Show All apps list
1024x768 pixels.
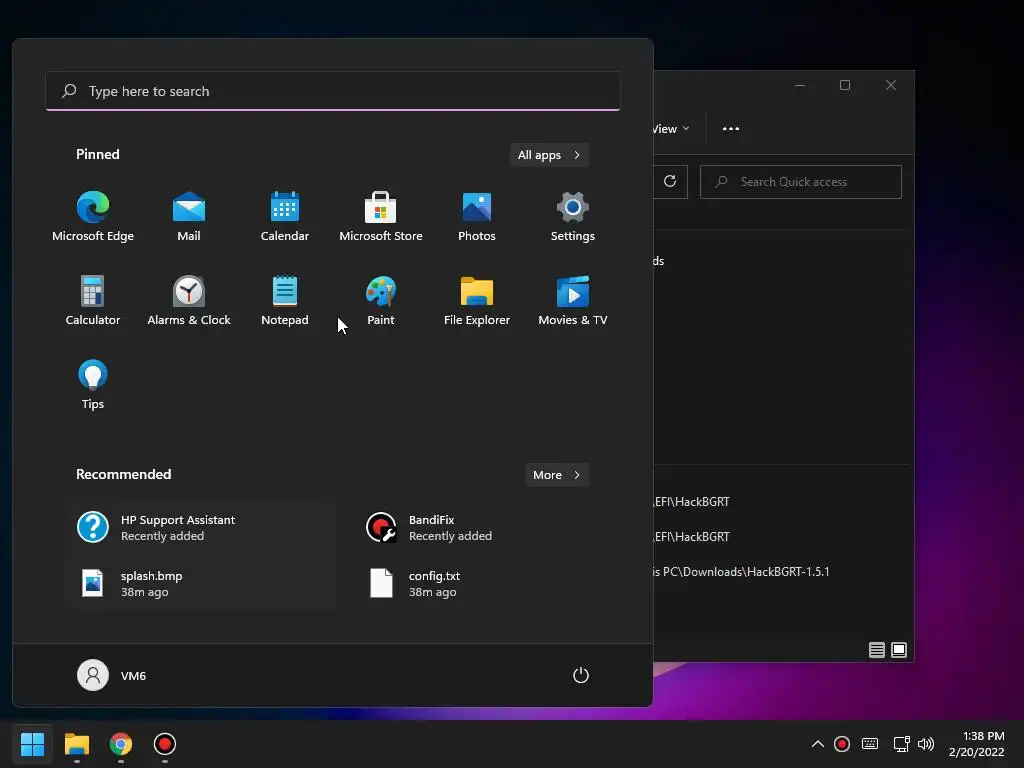point(549,155)
